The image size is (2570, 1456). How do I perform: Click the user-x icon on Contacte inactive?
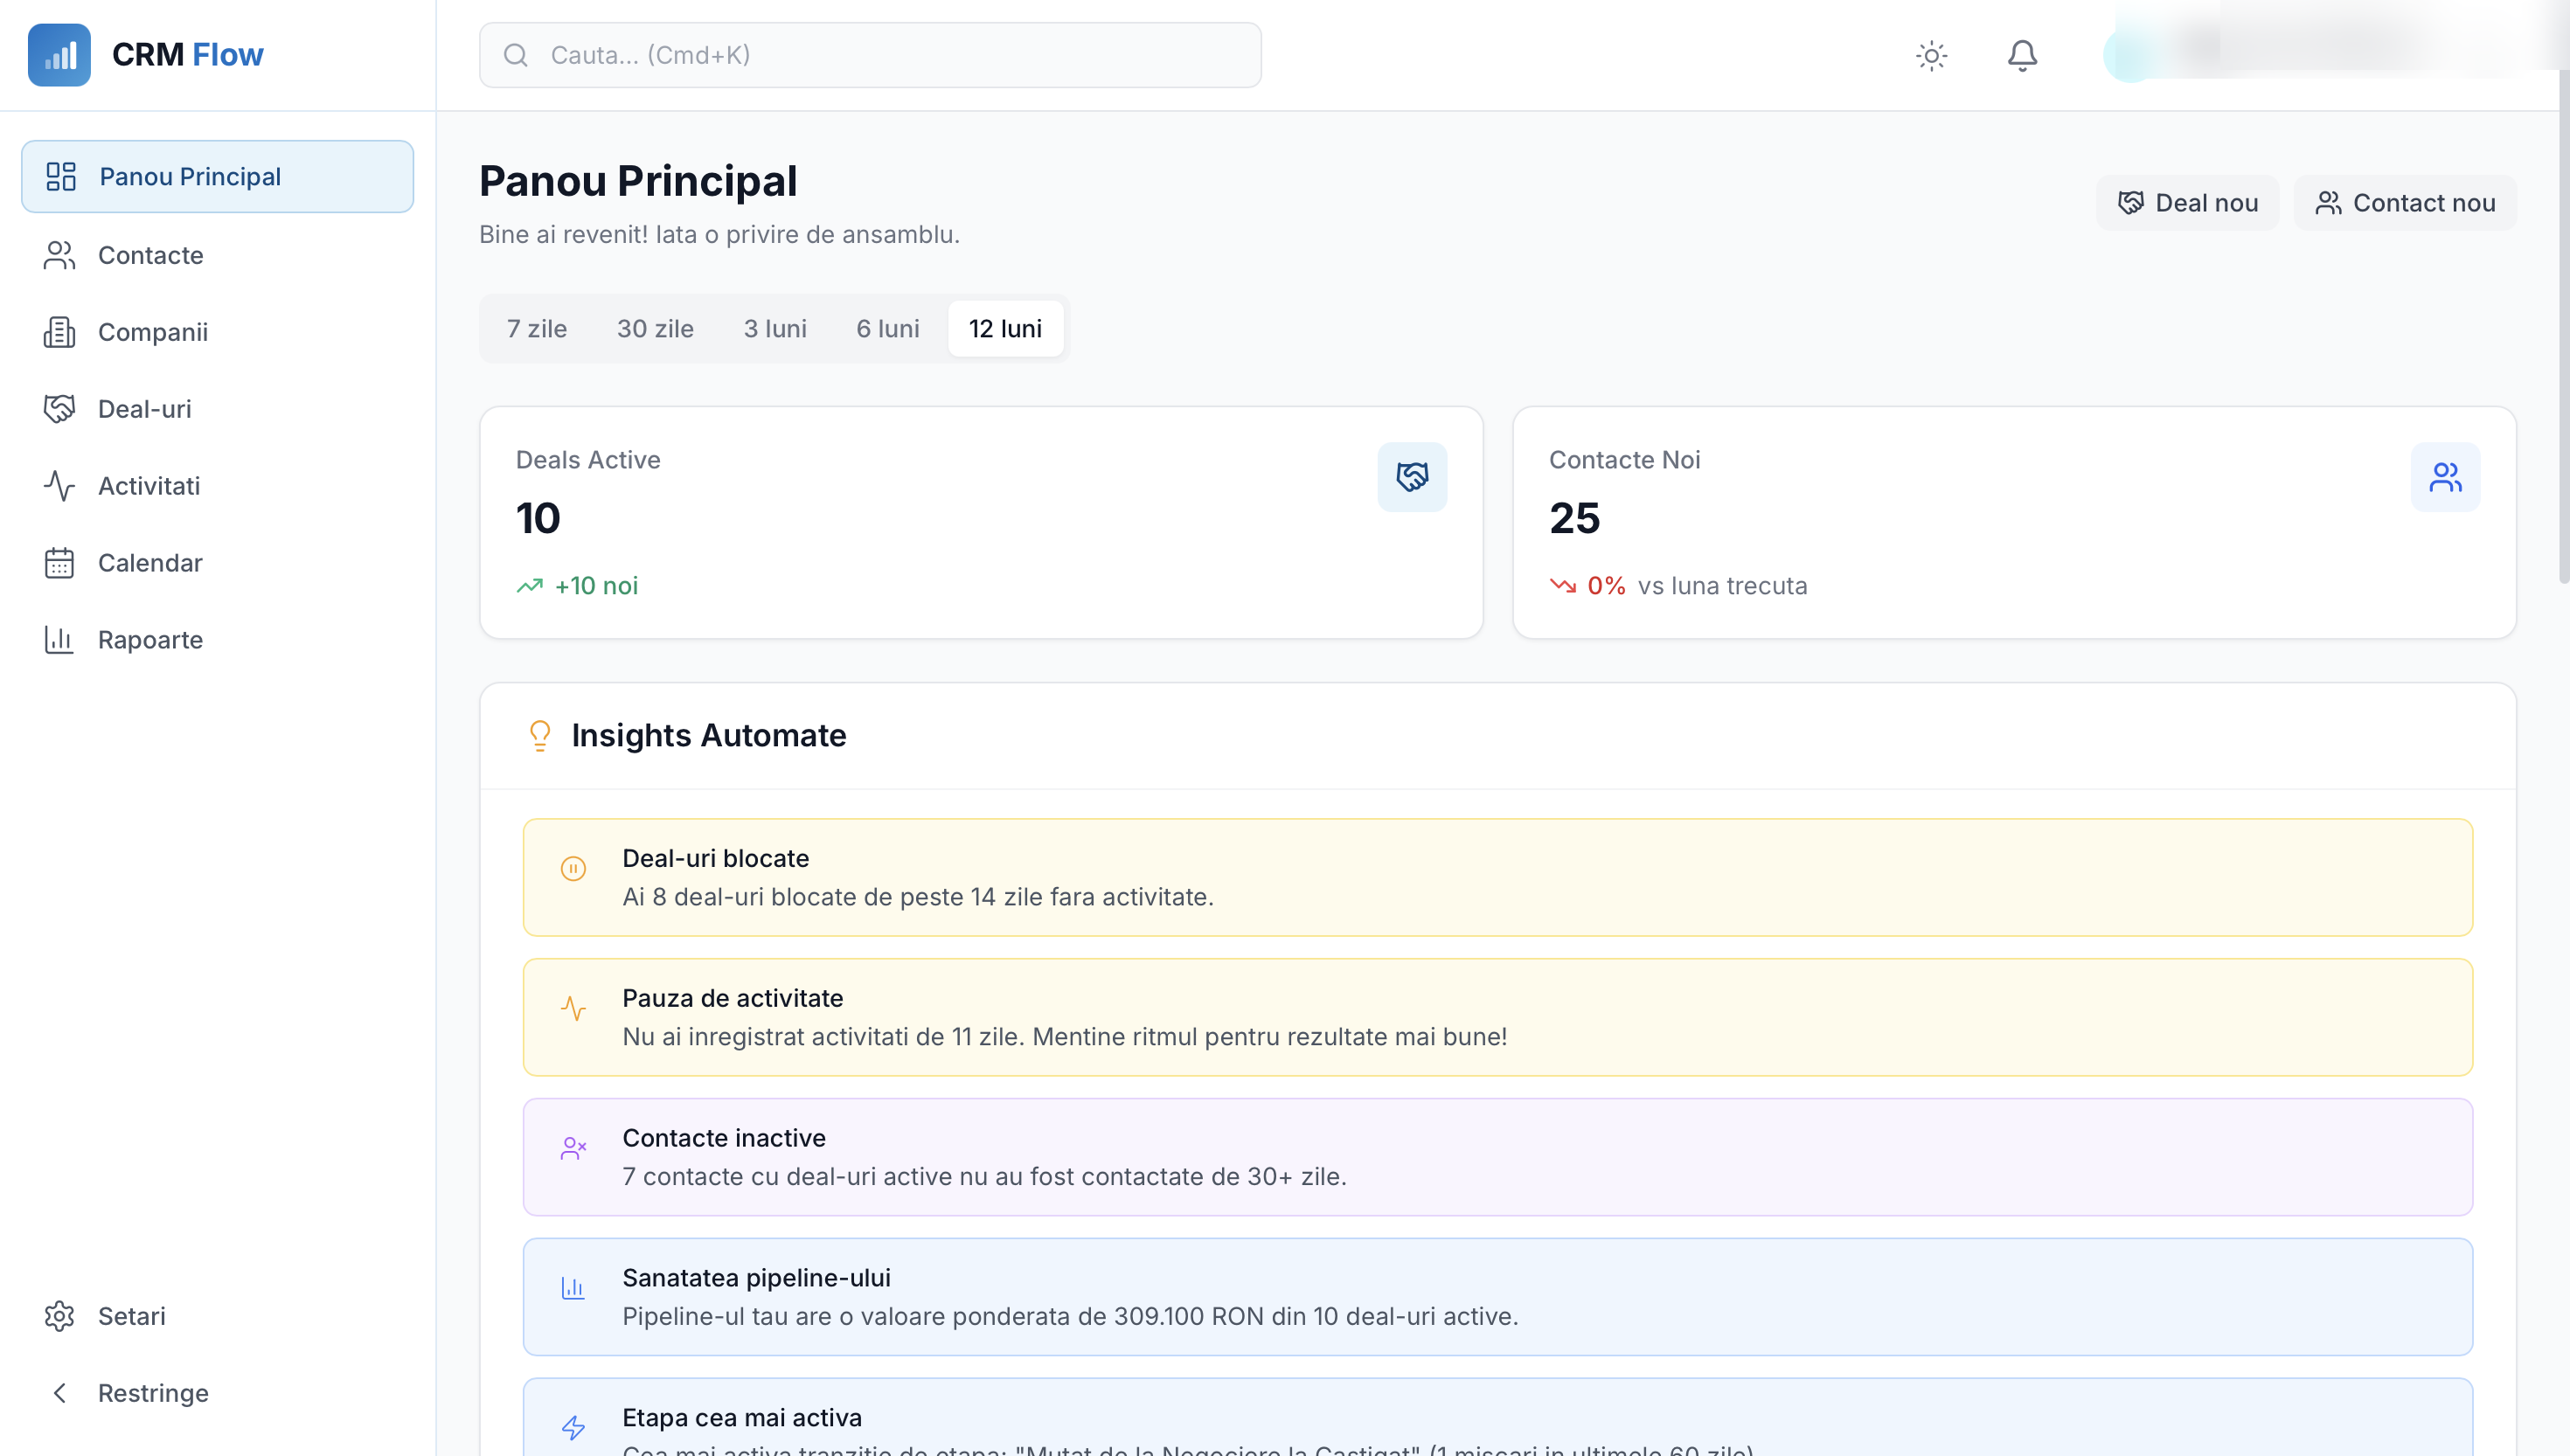[x=573, y=1148]
